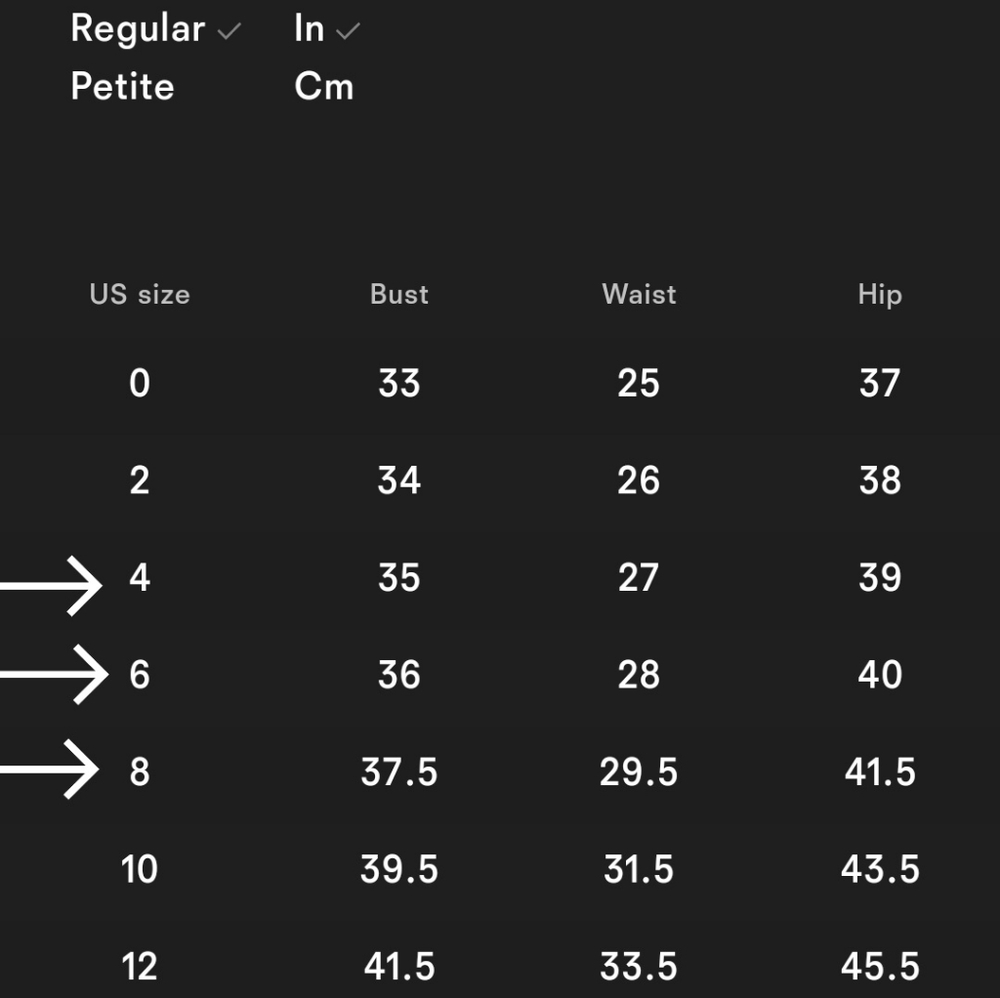The image size is (1000, 998).
Task: Switch to Petite sizing
Action: 122,86
